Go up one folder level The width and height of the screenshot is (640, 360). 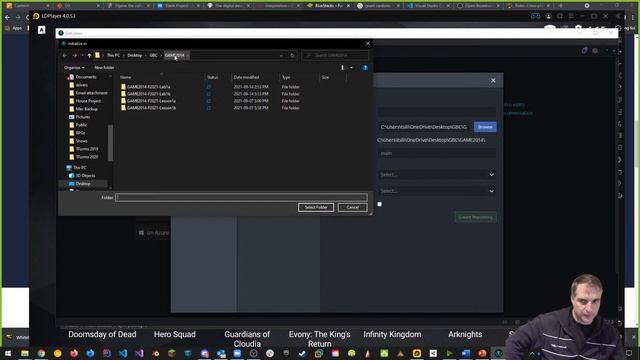click(89, 56)
